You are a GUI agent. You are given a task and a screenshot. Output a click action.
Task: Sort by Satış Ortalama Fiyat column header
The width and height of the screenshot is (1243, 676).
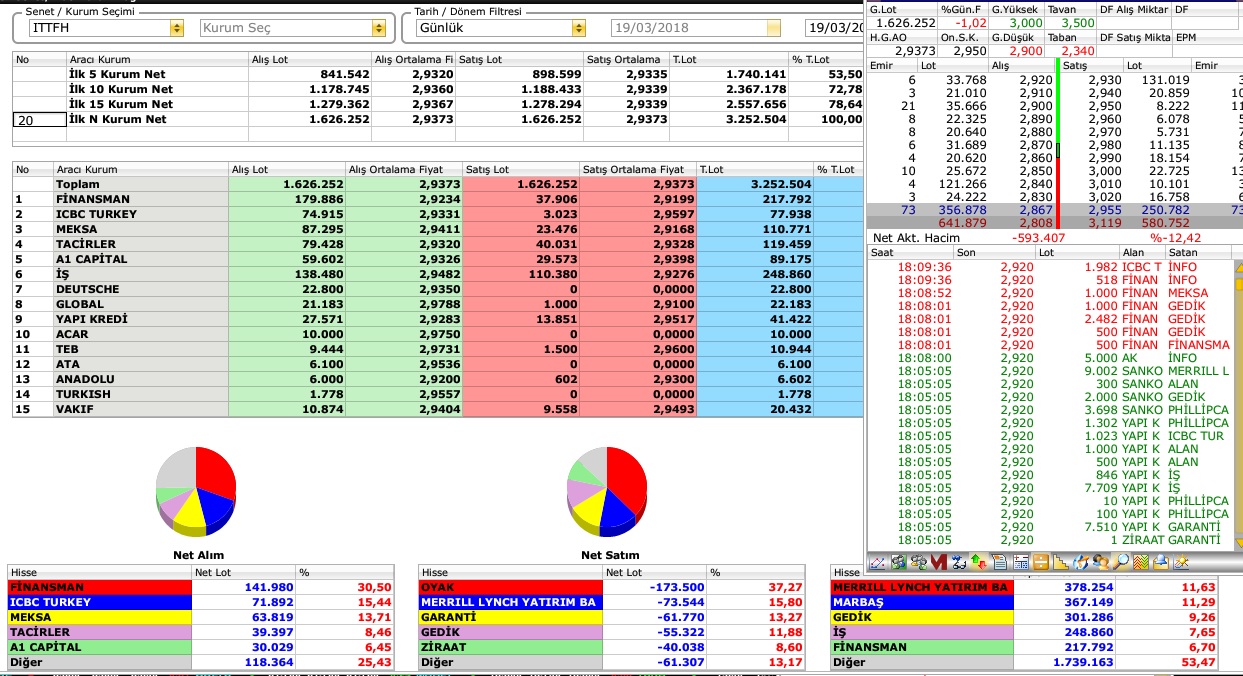tap(638, 170)
